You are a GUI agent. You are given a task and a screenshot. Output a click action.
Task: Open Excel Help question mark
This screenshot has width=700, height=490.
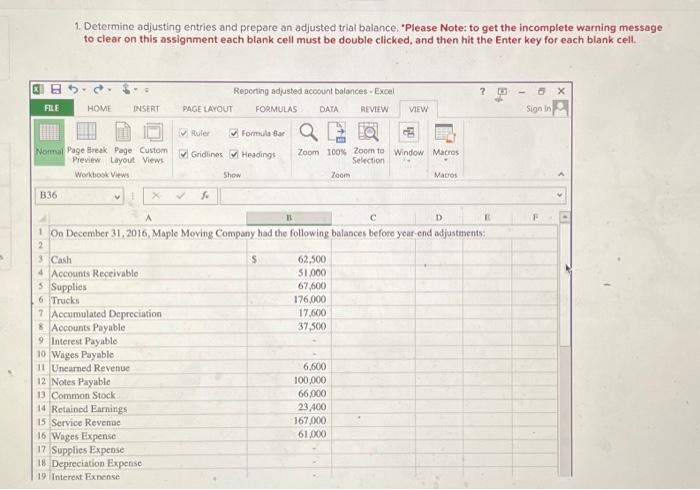click(482, 91)
